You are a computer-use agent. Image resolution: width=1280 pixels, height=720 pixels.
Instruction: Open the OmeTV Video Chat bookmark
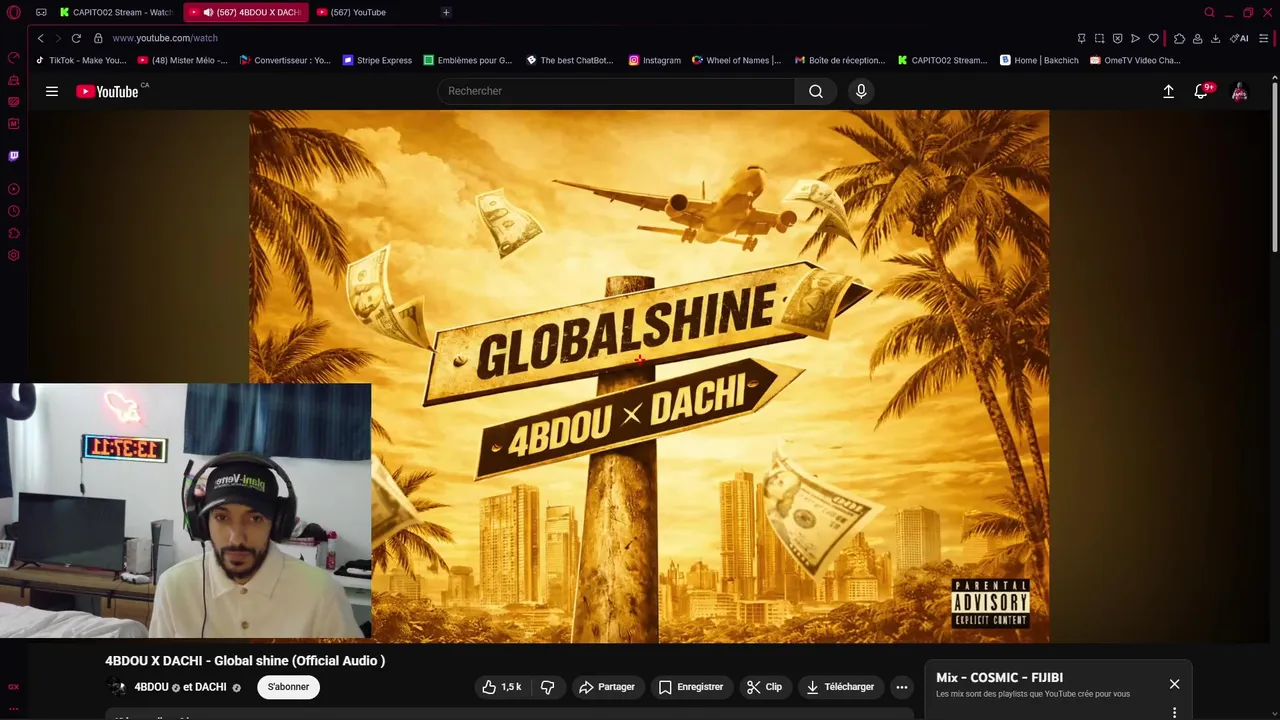tap(1136, 60)
